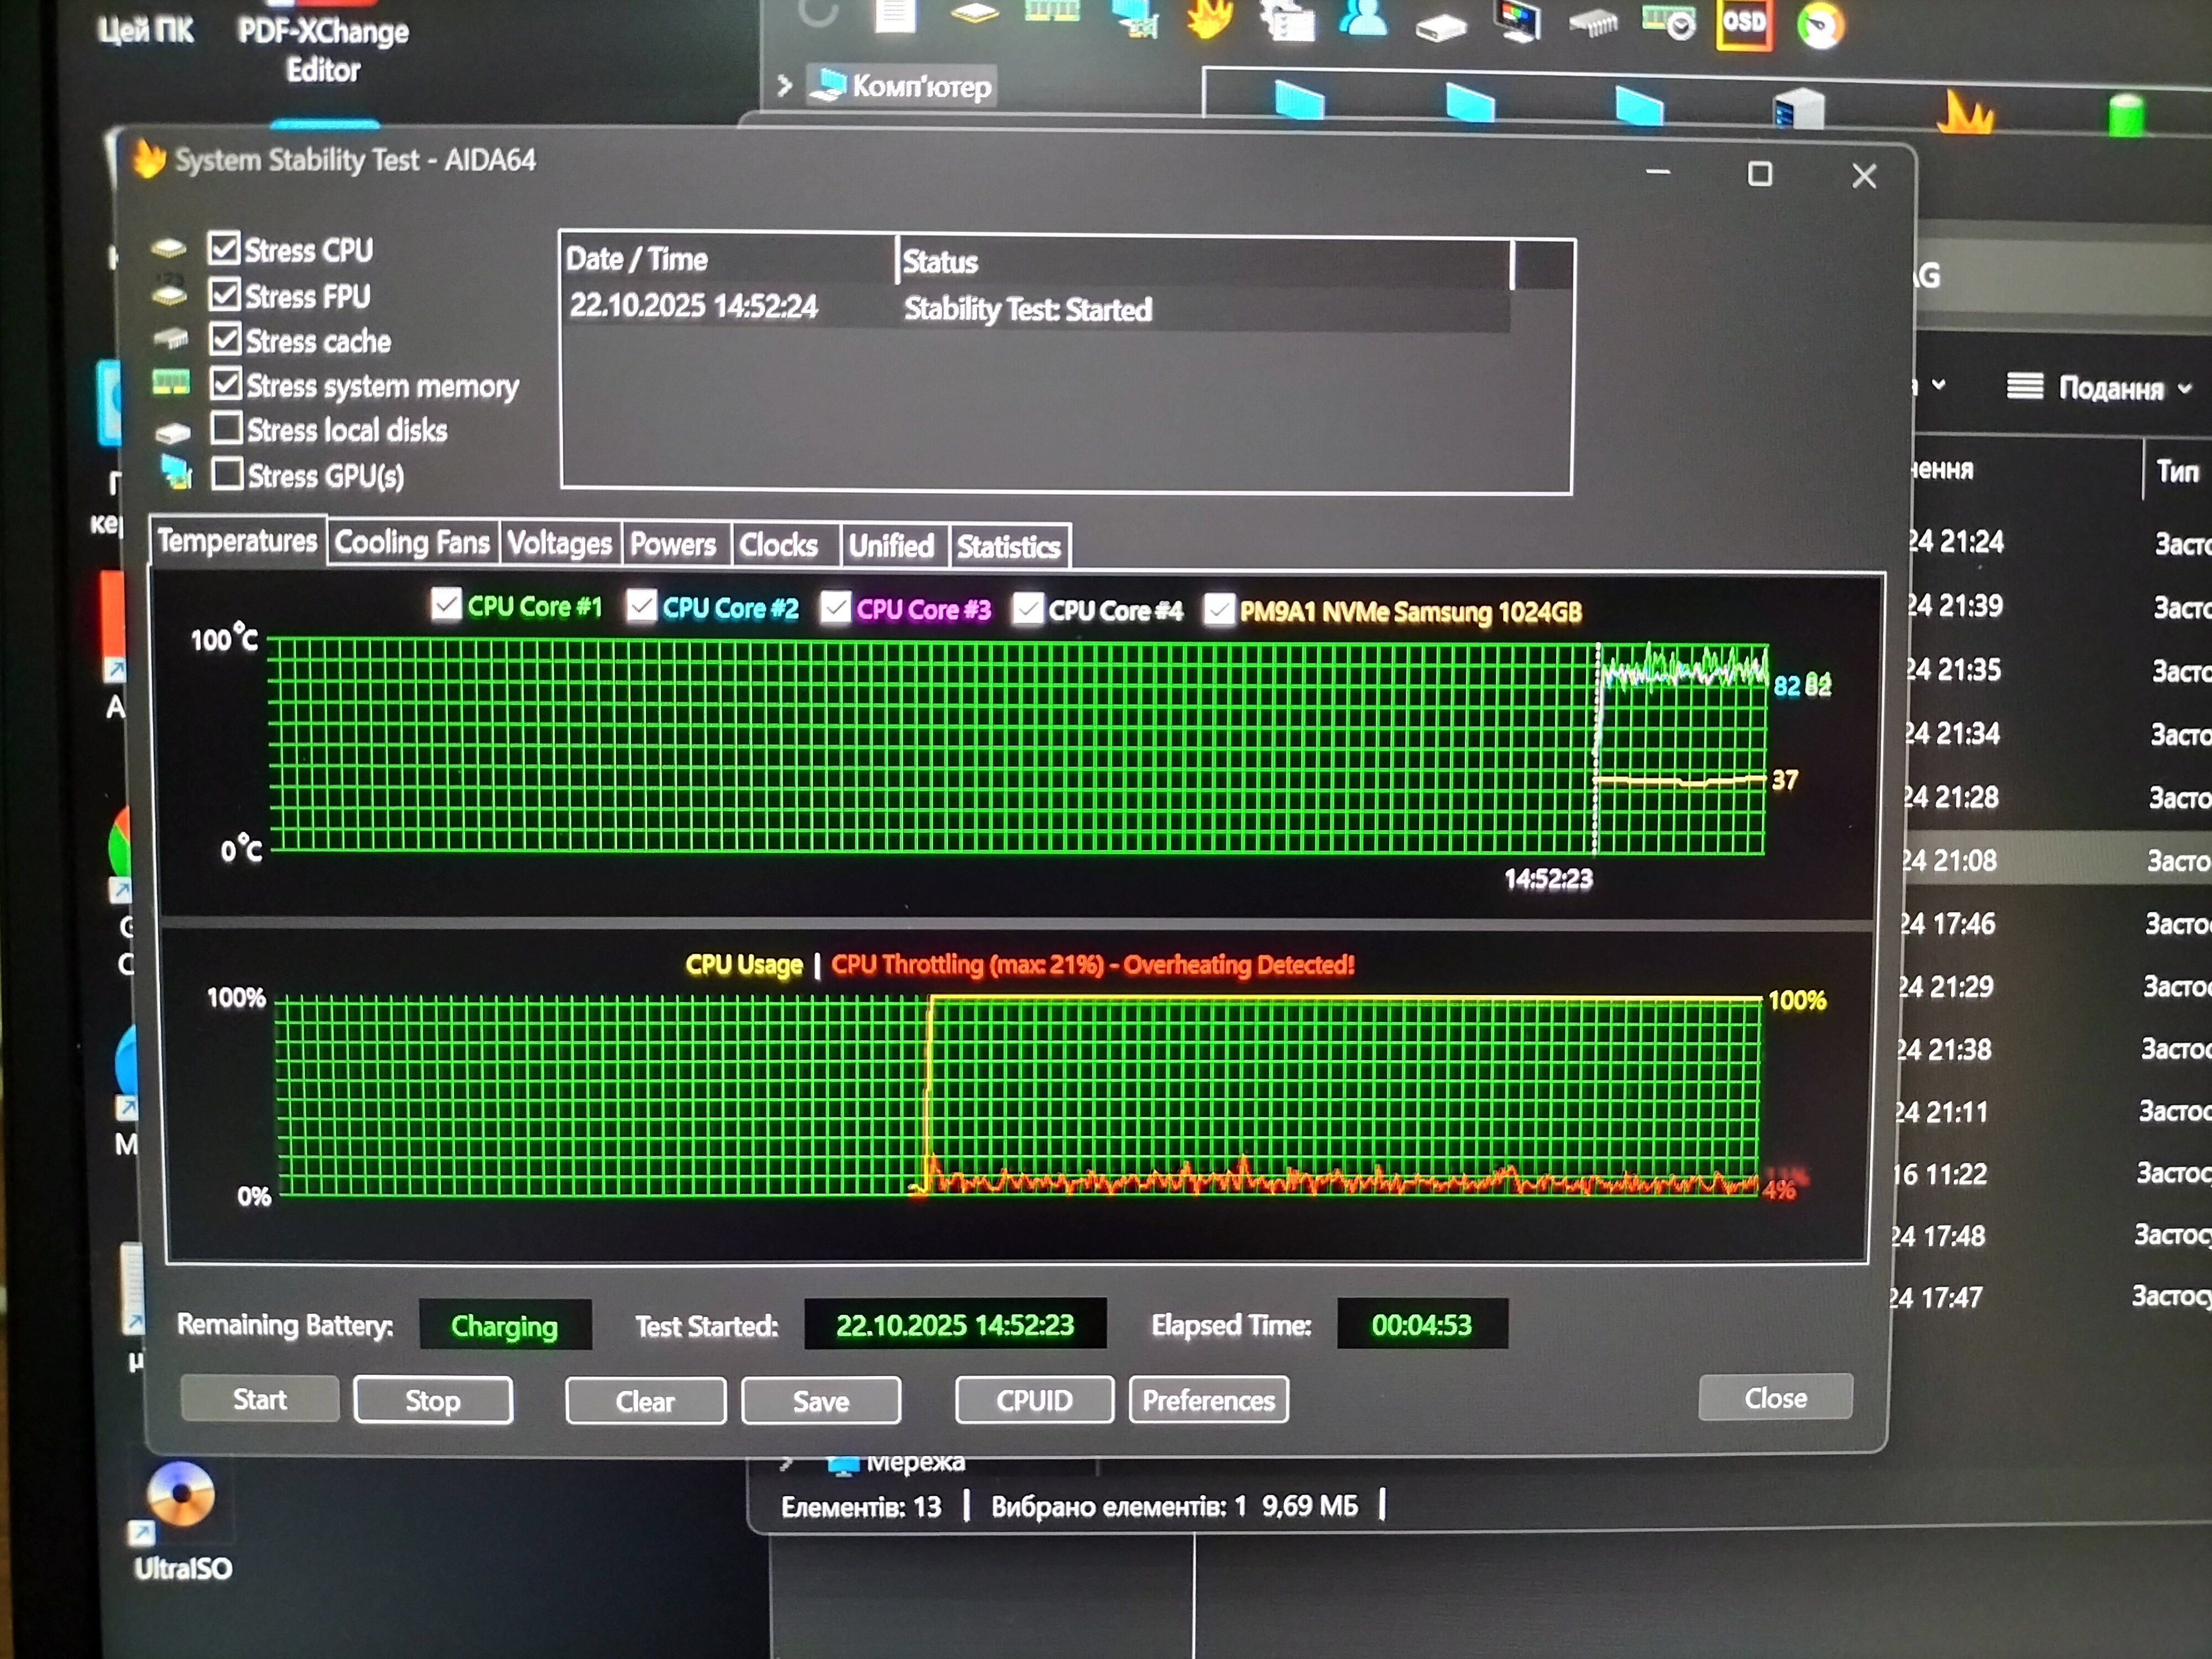This screenshot has height=1659, width=2212.
Task: Click the OSD panel toolbar icon
Action: [1743, 22]
